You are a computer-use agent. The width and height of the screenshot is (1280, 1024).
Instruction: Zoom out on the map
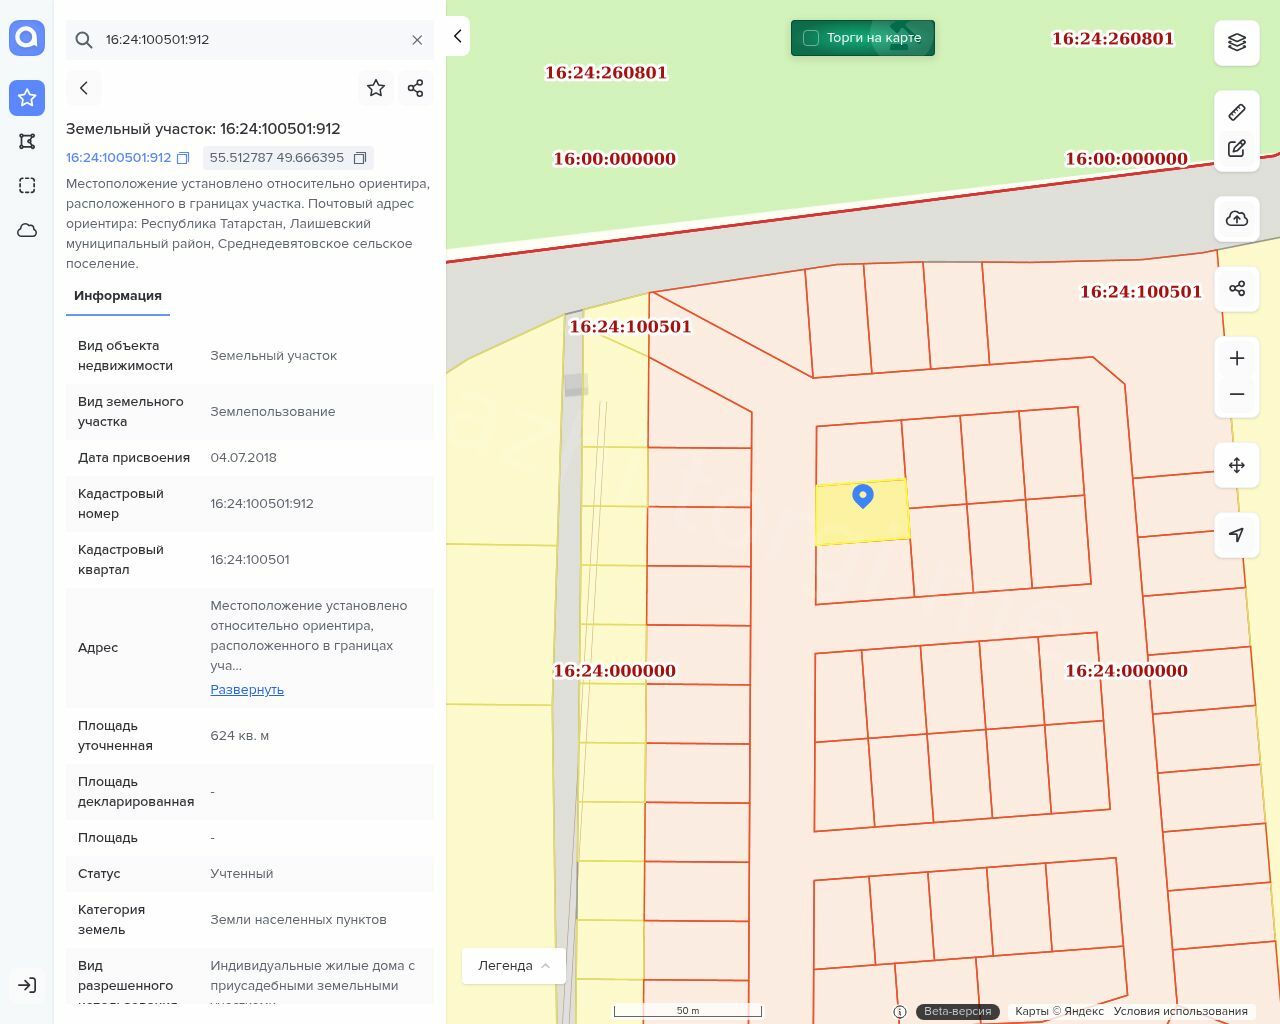1237,395
